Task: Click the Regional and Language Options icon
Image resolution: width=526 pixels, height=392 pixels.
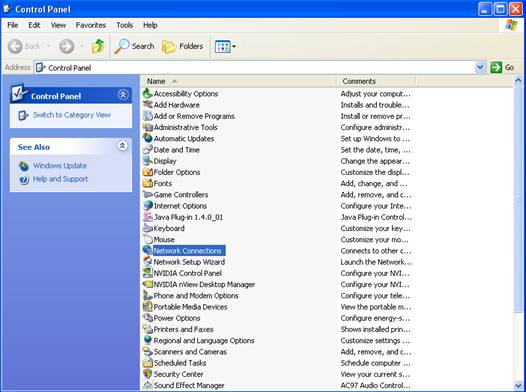Action: (x=148, y=340)
